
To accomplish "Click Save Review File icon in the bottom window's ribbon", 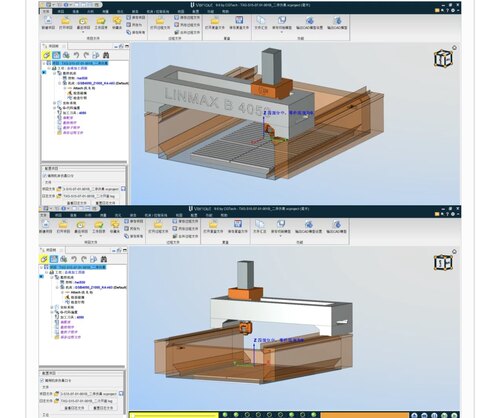I will pyautogui.click(x=238, y=224).
